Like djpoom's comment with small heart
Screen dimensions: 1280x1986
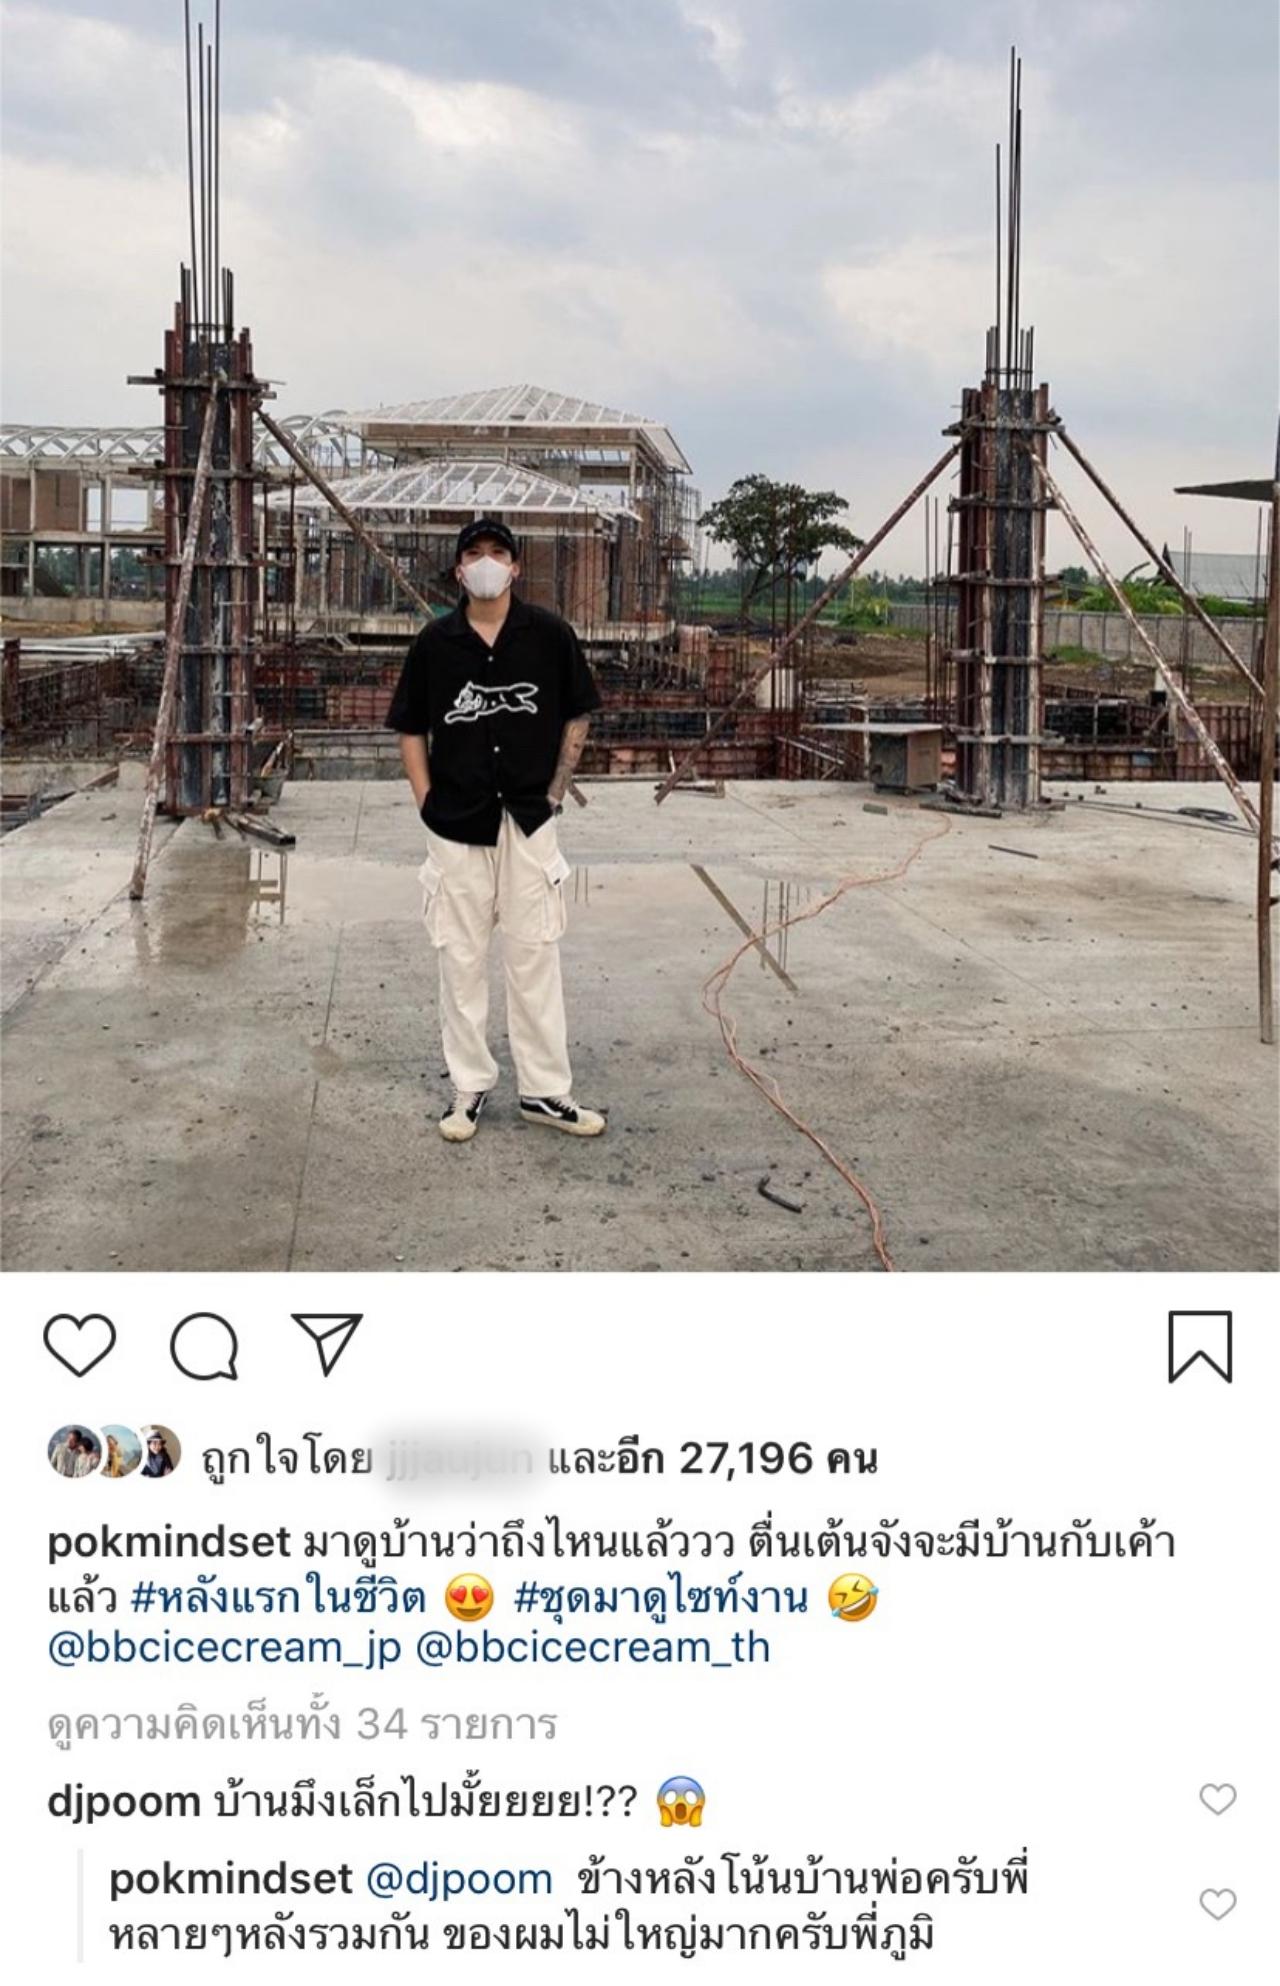(1217, 1801)
